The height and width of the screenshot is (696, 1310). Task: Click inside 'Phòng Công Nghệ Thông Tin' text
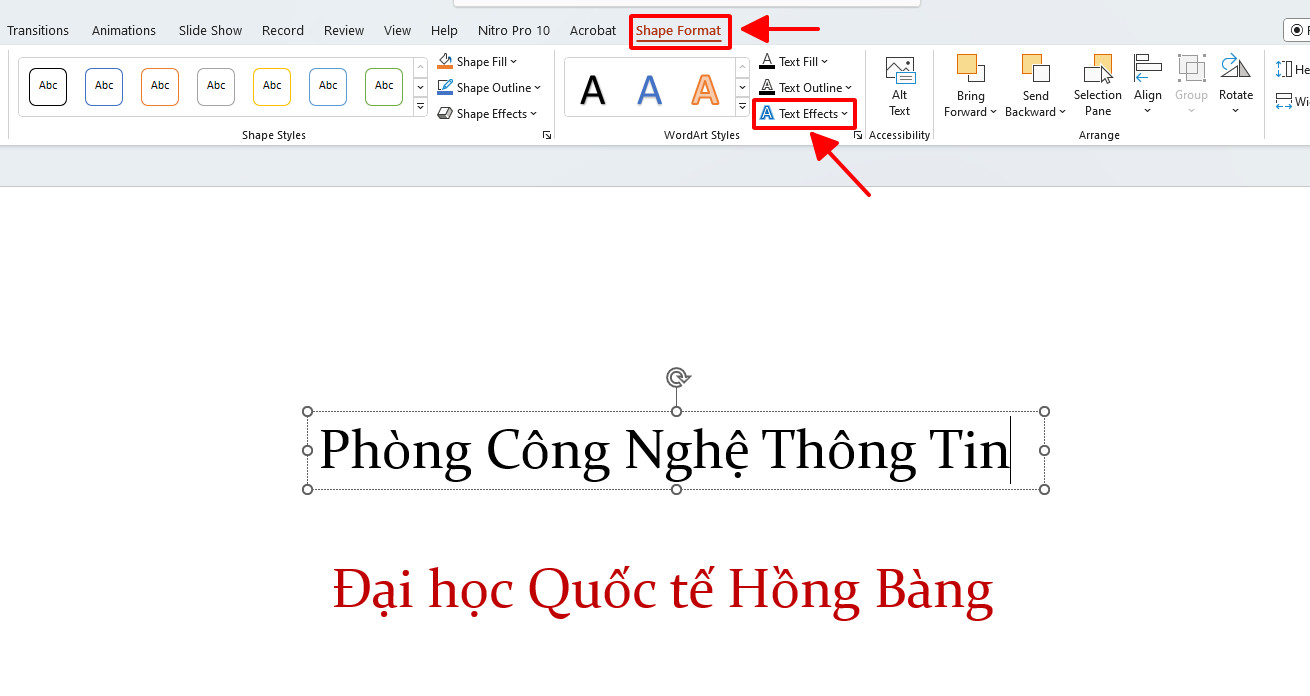[664, 450]
